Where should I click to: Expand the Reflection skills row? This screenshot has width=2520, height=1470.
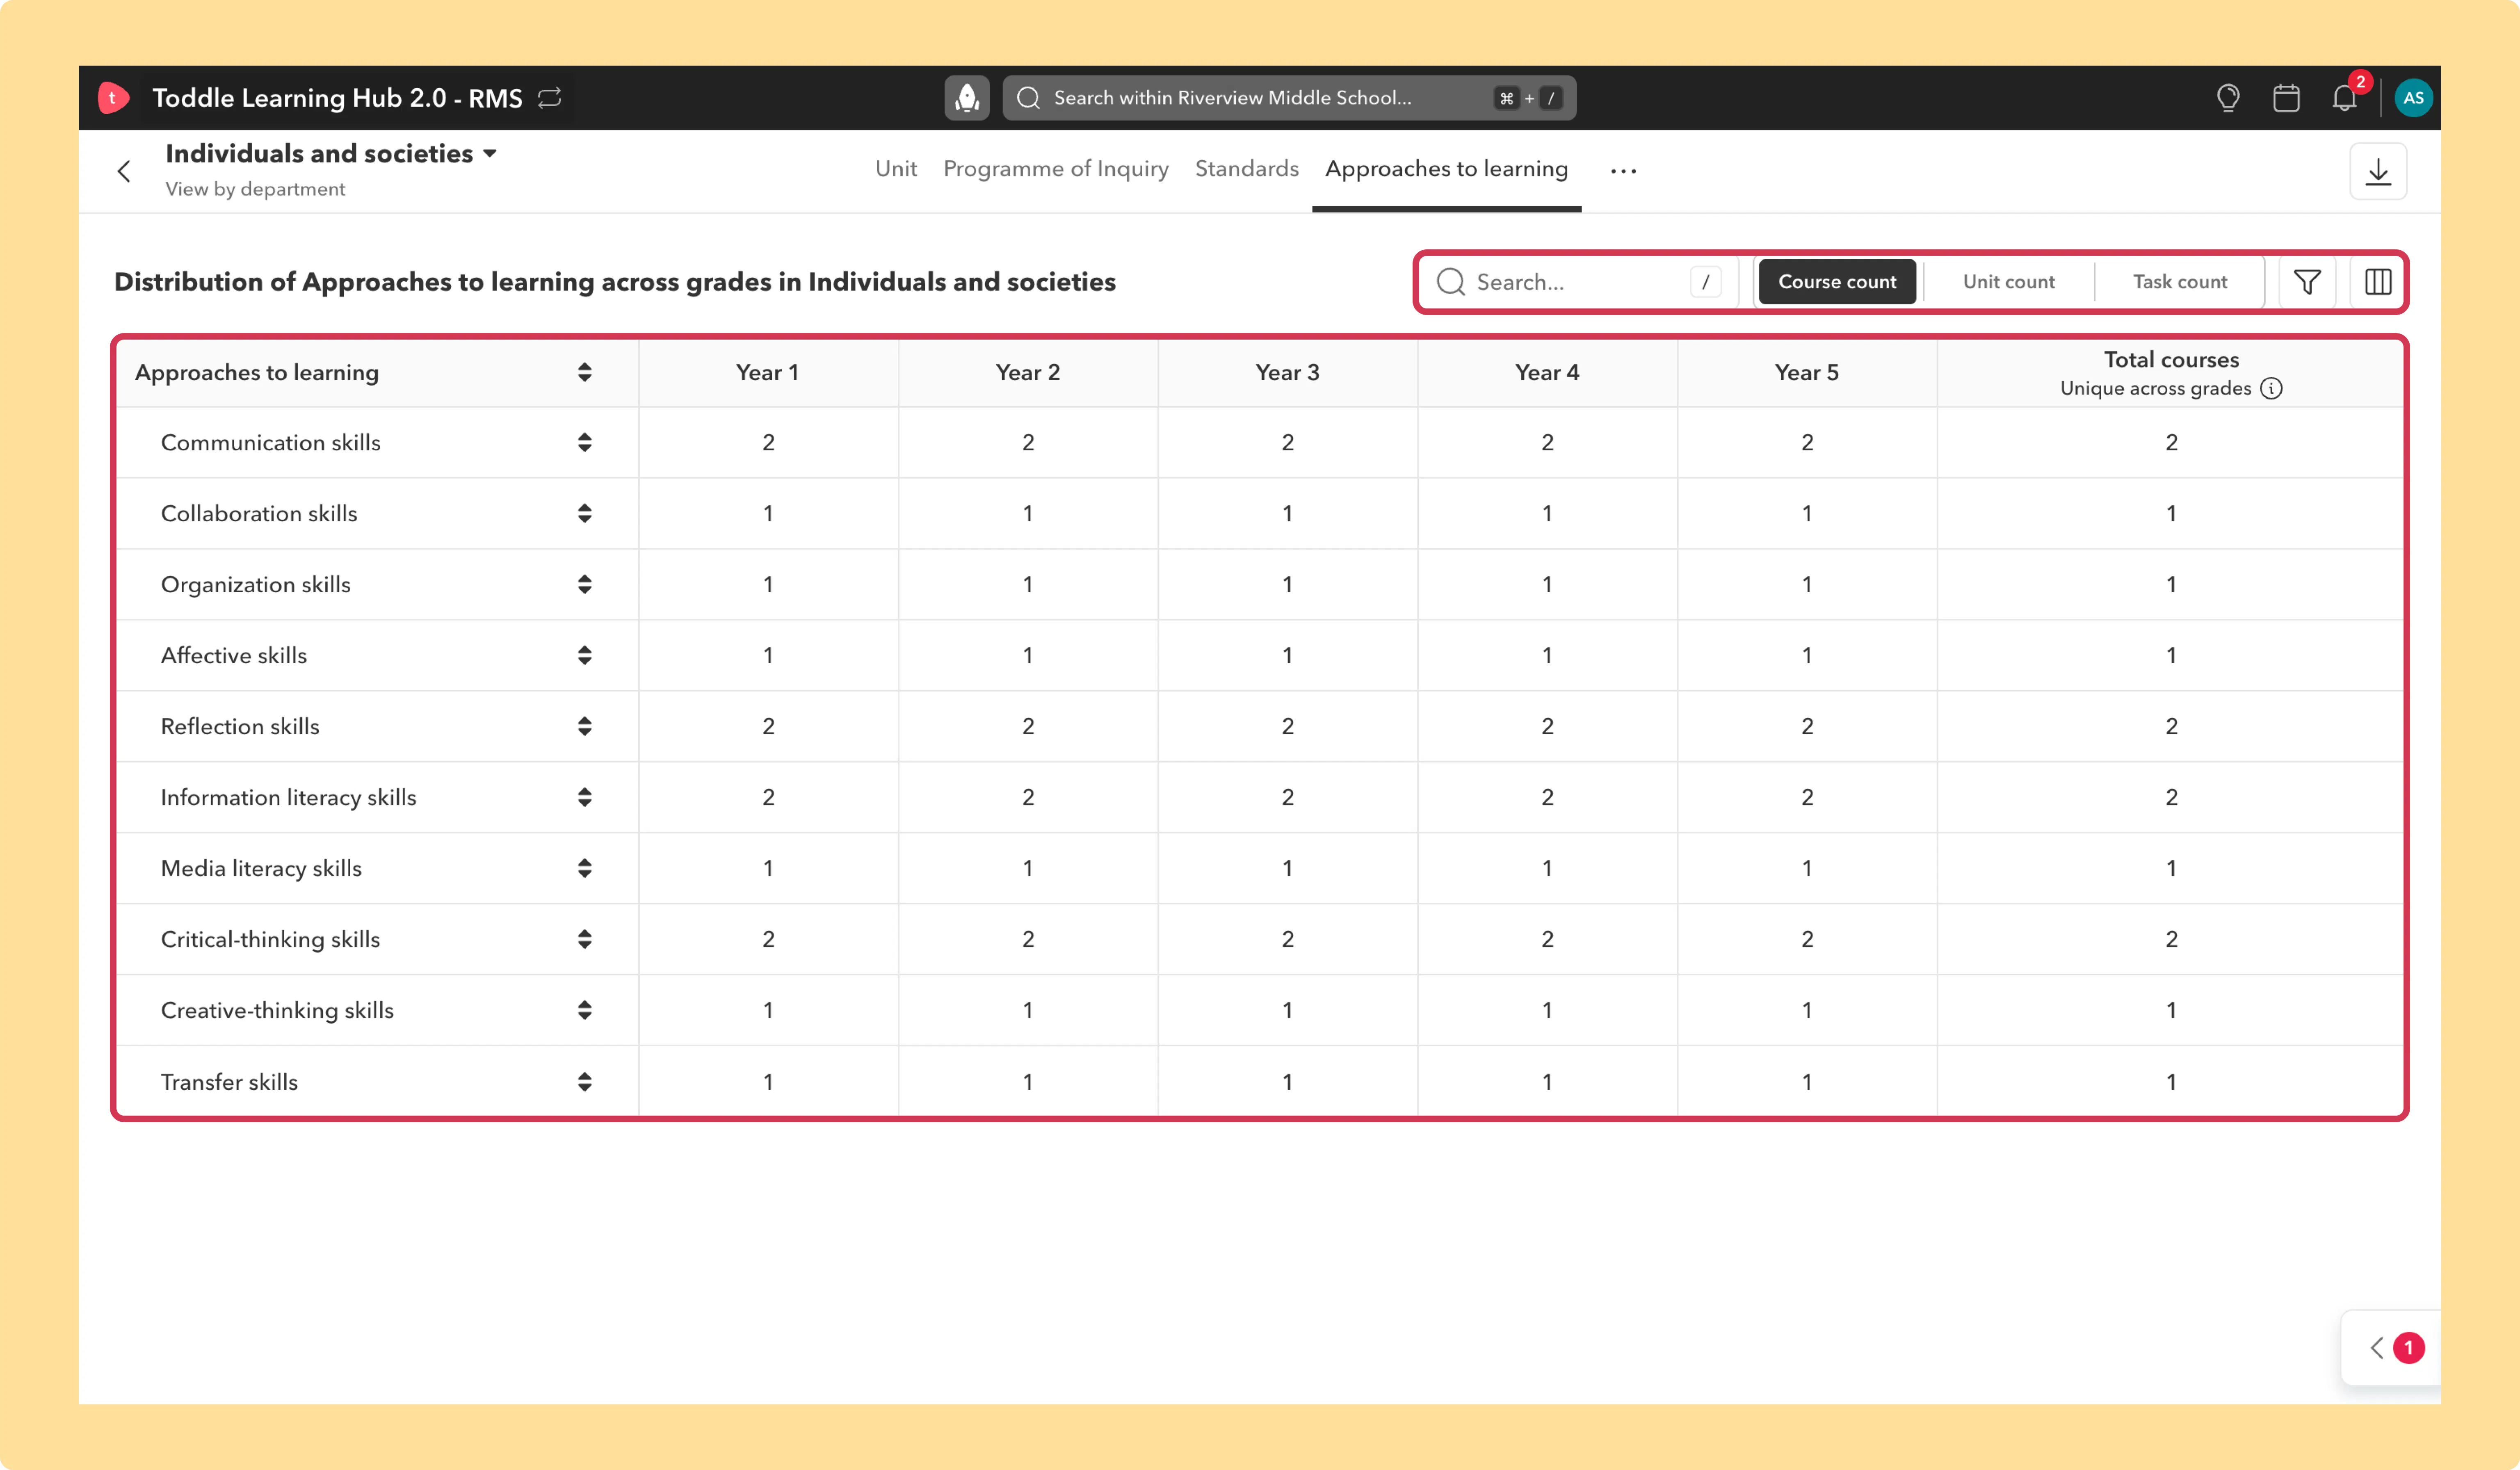point(585,726)
